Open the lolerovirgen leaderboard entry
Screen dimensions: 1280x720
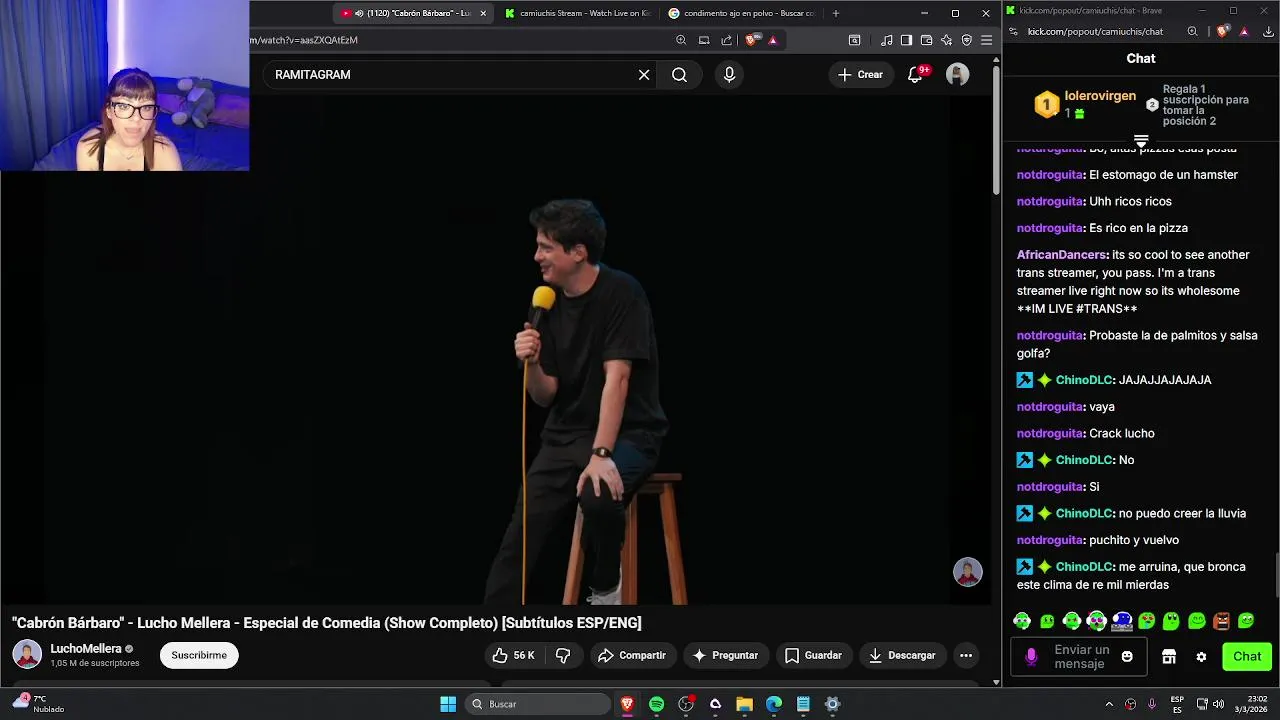(1086, 104)
